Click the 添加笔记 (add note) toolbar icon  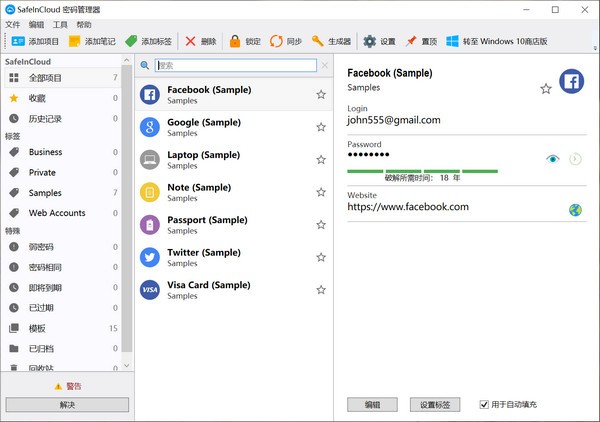point(75,42)
